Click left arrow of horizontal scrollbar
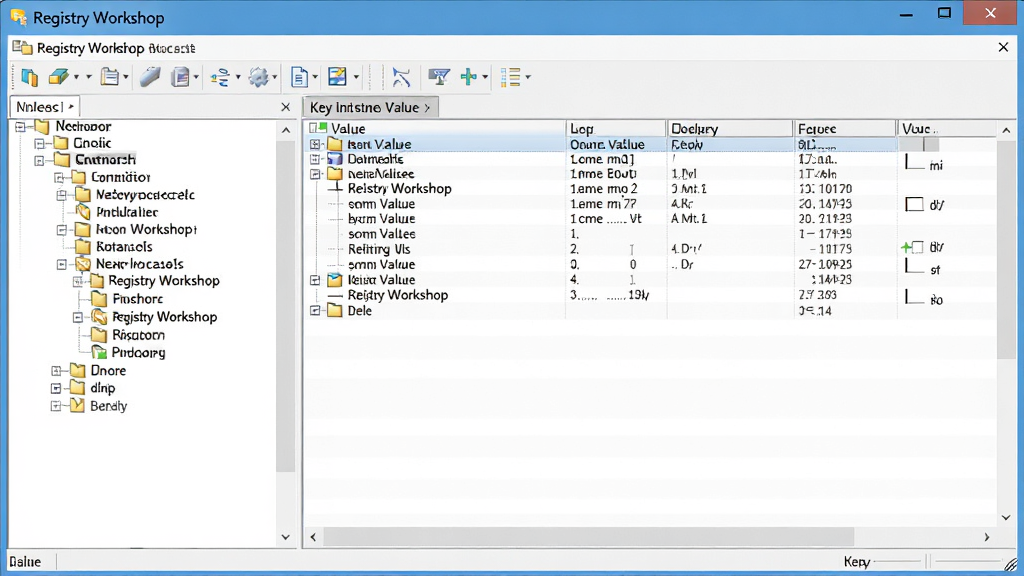The height and width of the screenshot is (576, 1024). pos(313,537)
